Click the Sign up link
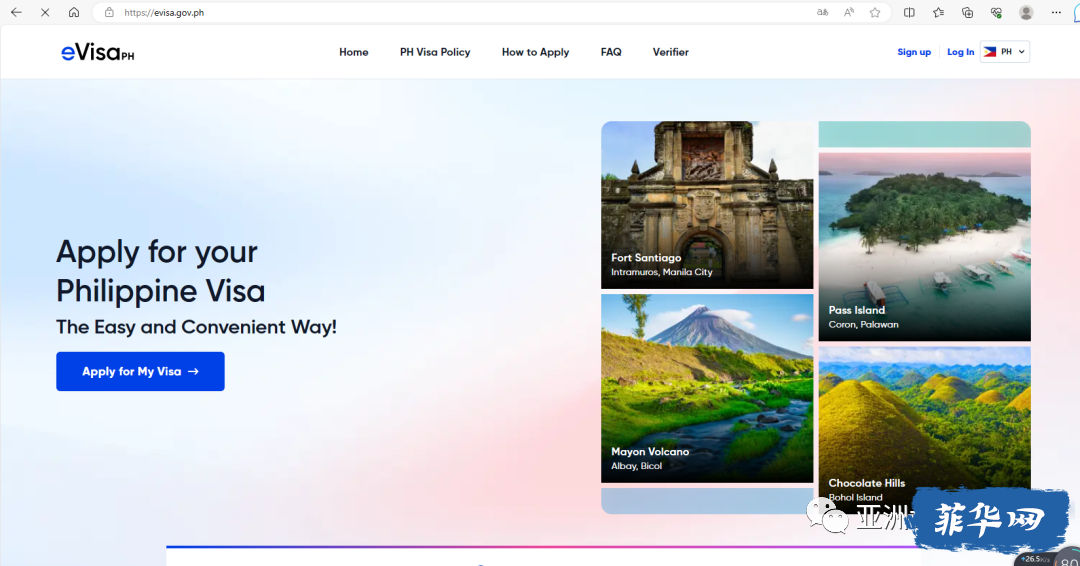Image resolution: width=1080 pixels, height=566 pixels. [914, 52]
